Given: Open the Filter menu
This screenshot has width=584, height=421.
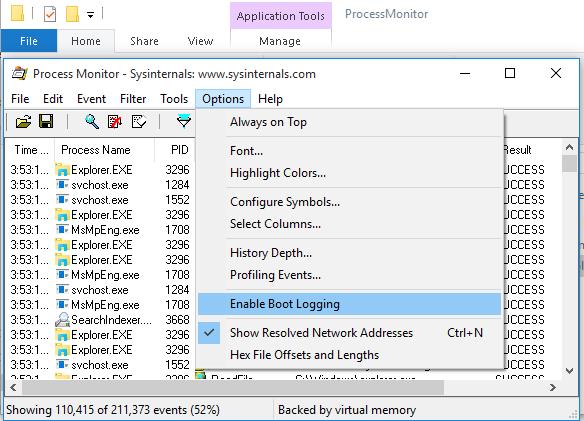Looking at the screenshot, I should click(x=133, y=99).
